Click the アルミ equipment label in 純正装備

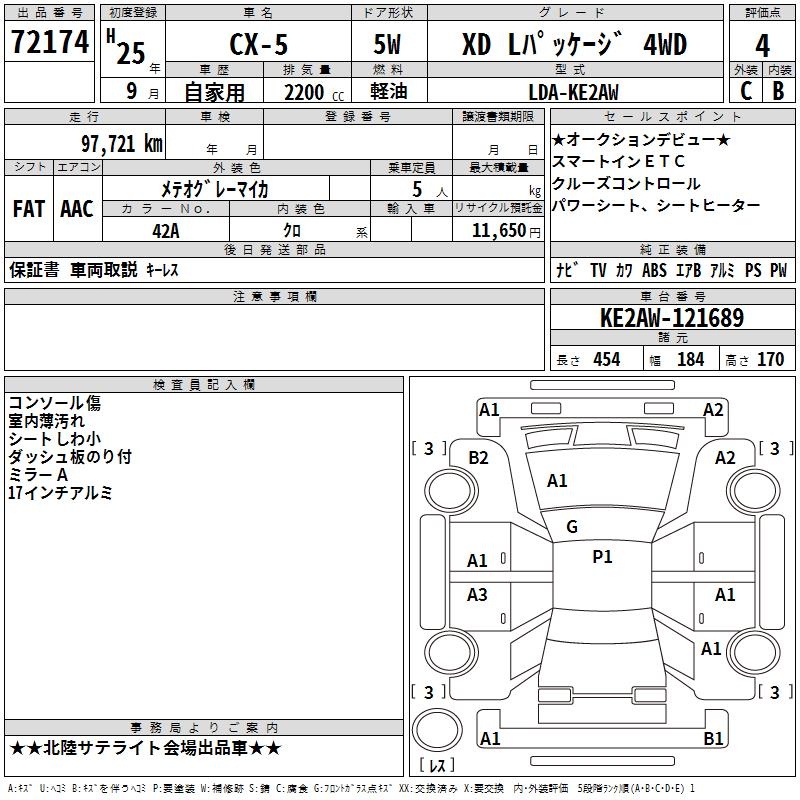pos(722,270)
